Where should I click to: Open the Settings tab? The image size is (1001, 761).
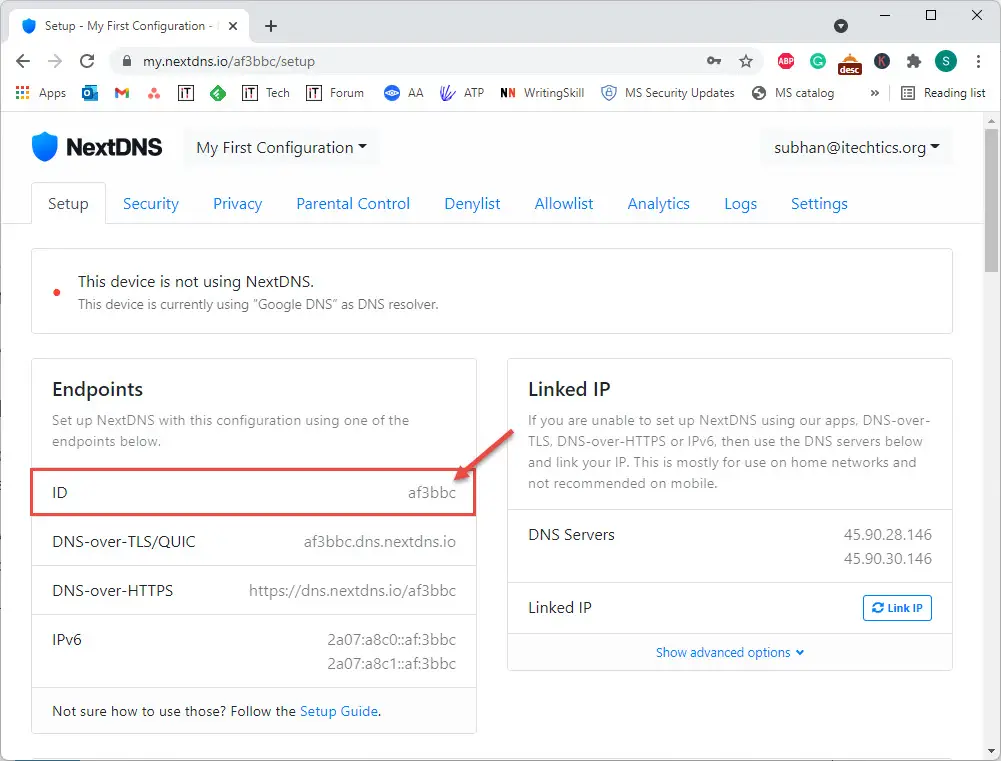pos(820,204)
